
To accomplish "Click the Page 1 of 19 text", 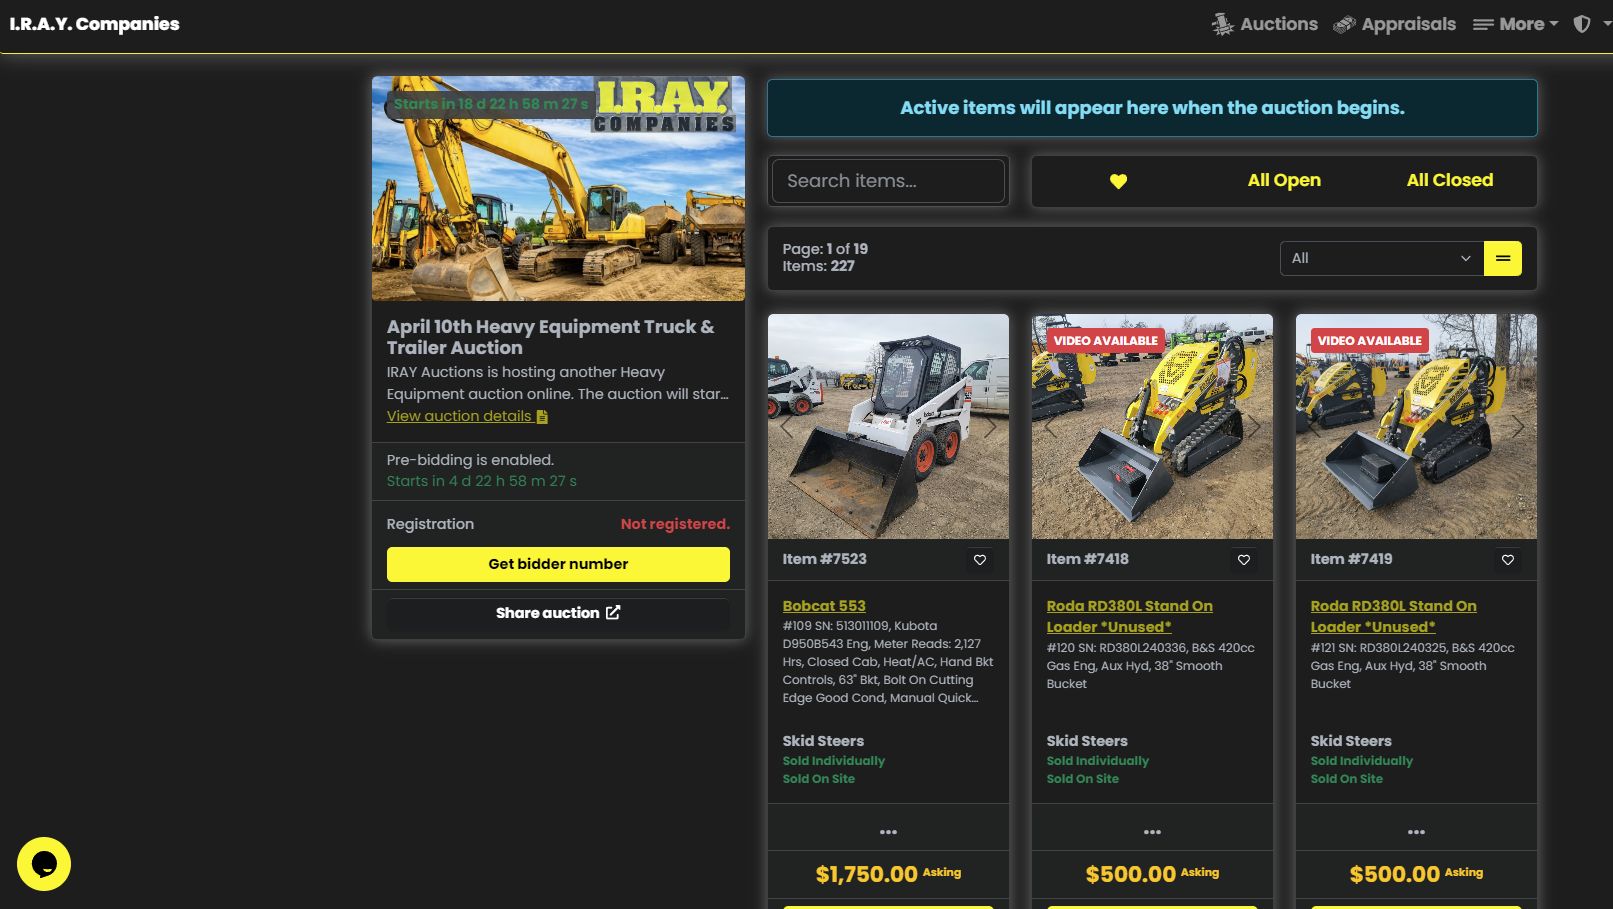I will (825, 249).
